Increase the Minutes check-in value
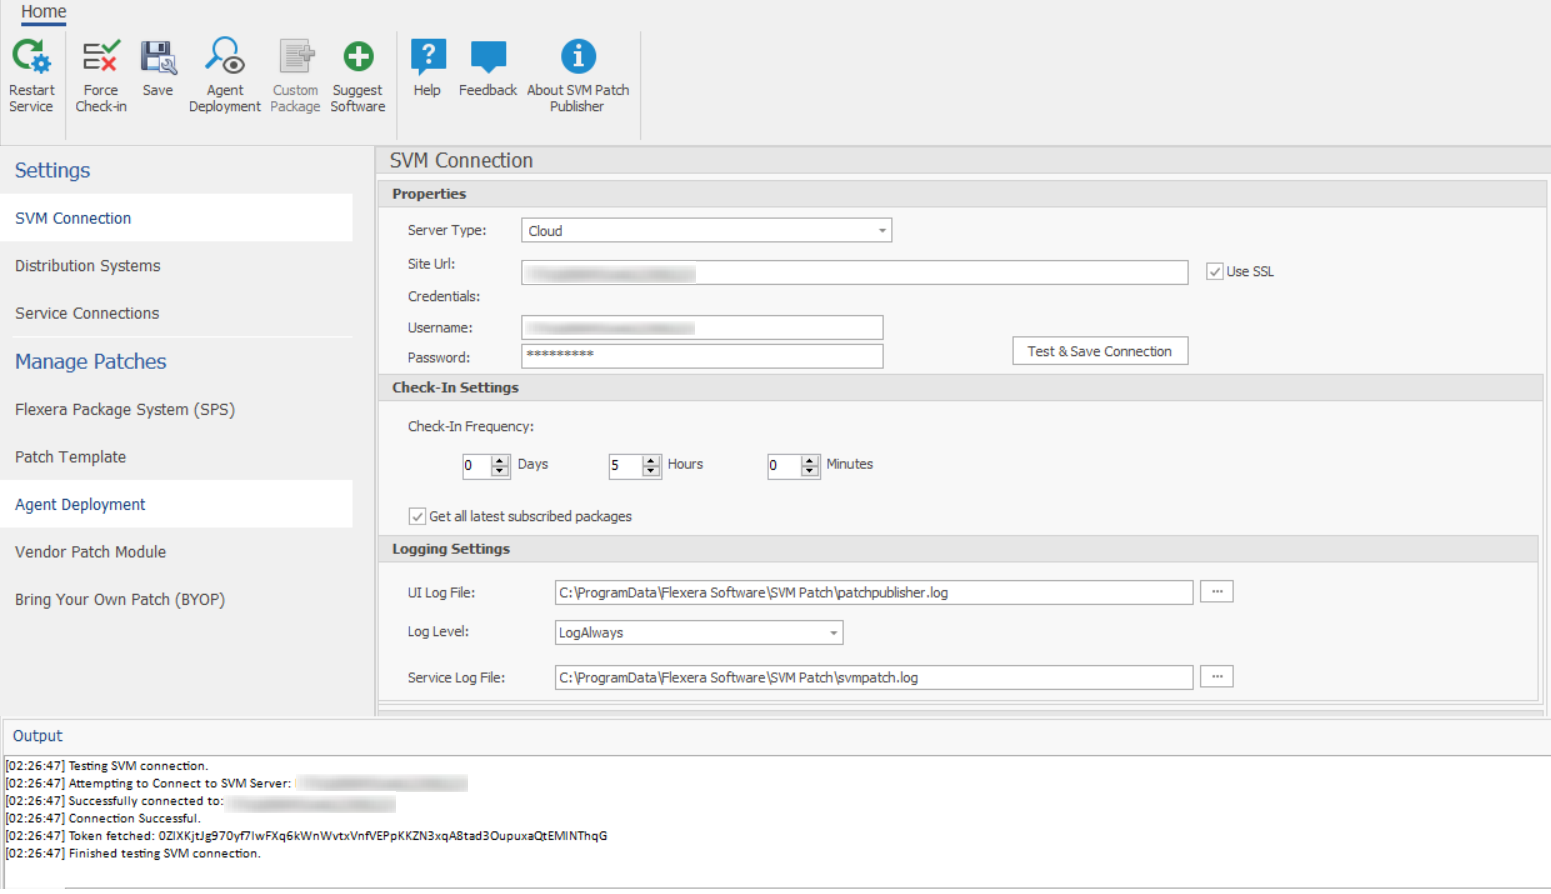This screenshot has height=894, width=1551. click(810, 460)
